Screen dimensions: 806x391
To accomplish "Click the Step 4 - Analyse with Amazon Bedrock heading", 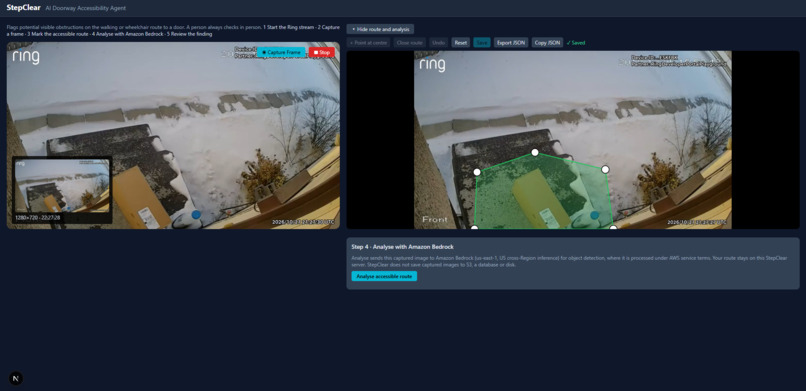I will point(402,247).
